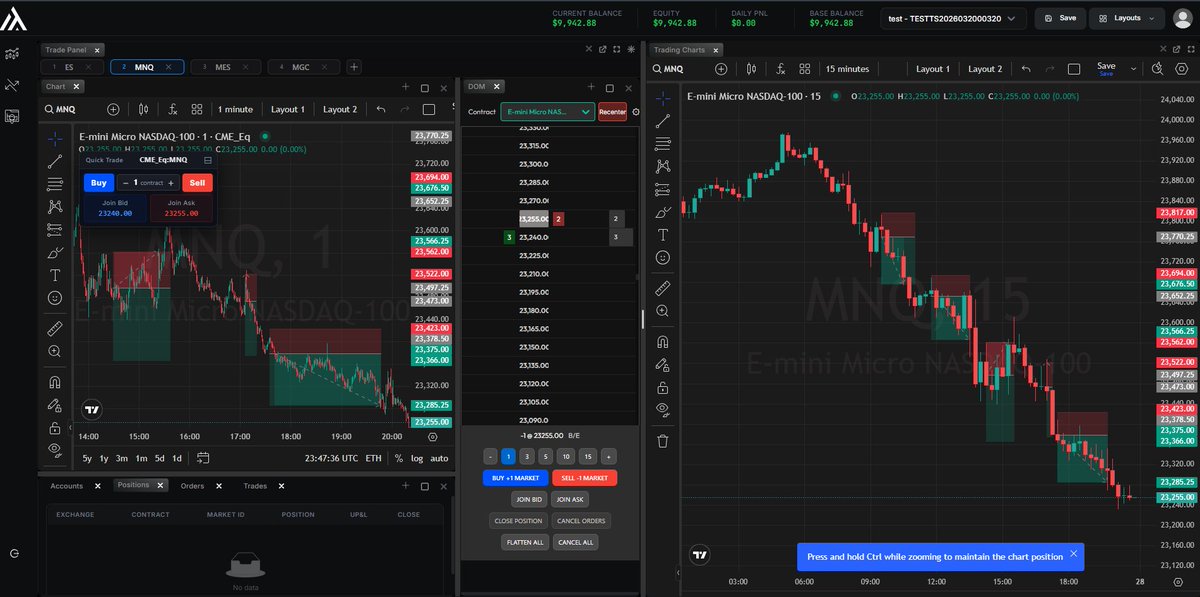The image size is (1200, 597).
Task: Pick the XABCD pattern tool in right chart
Action: (x=662, y=166)
